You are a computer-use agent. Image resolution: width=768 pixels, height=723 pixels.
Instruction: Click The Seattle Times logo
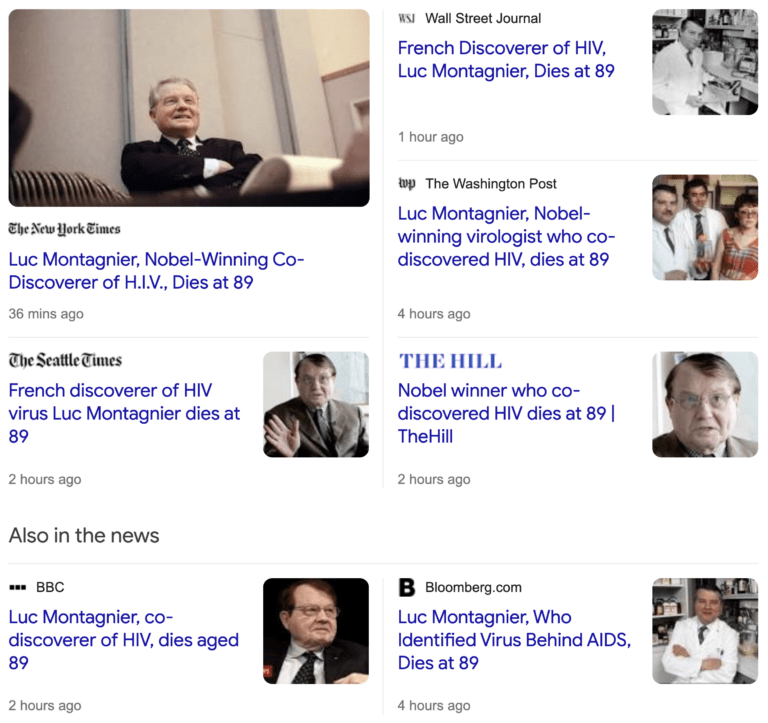coord(65,360)
